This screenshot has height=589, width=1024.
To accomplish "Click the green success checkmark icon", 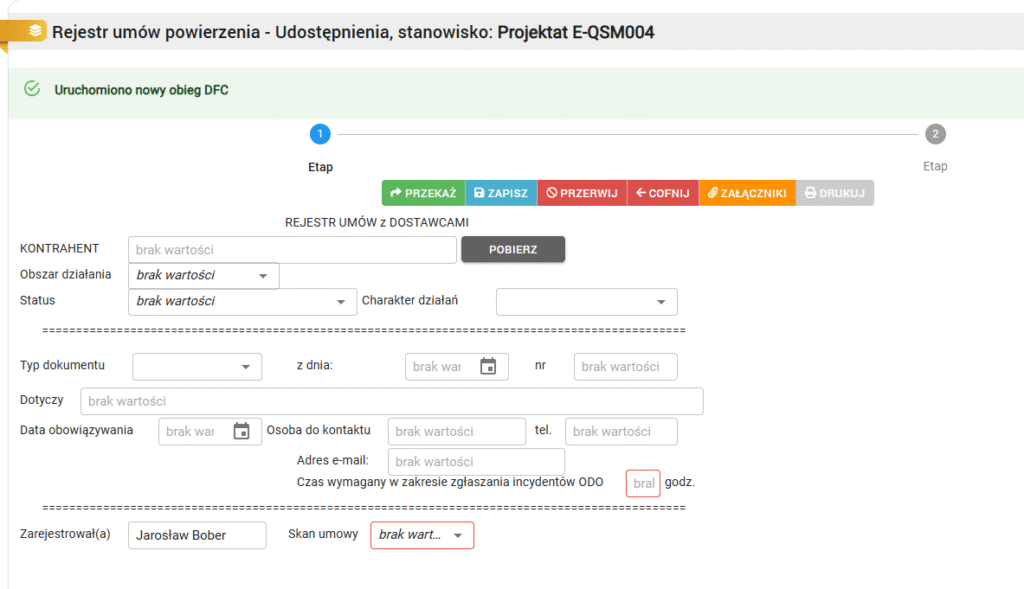I will [x=32, y=90].
